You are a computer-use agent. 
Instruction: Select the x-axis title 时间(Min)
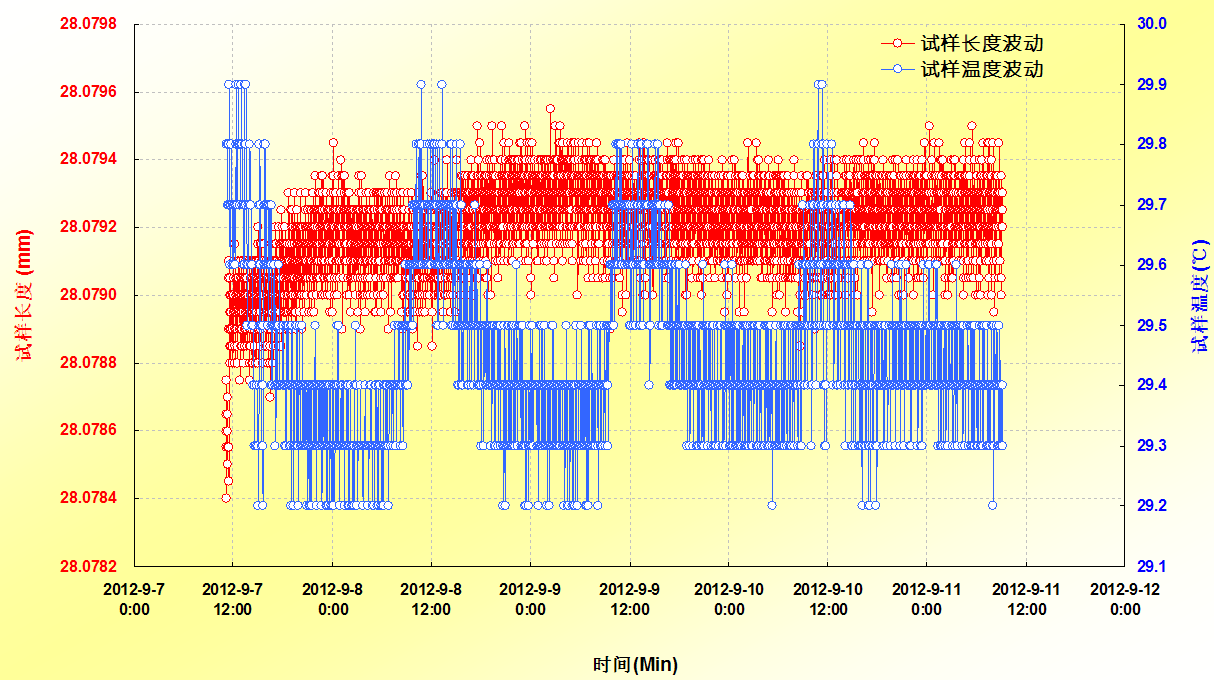coord(634,664)
